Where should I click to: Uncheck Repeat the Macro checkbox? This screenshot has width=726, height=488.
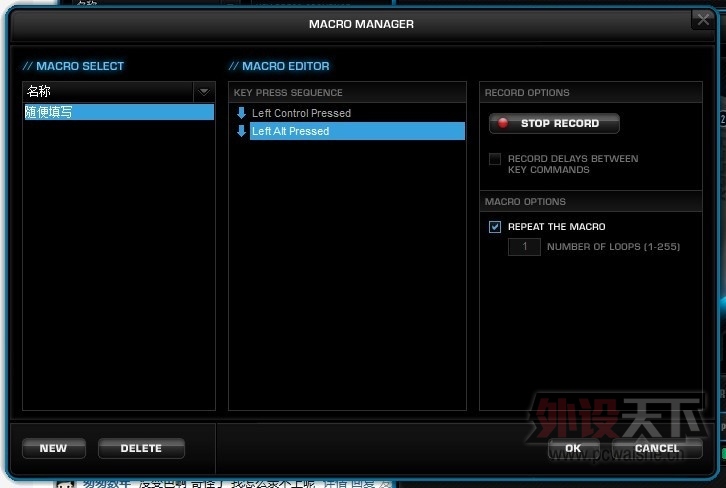(495, 226)
